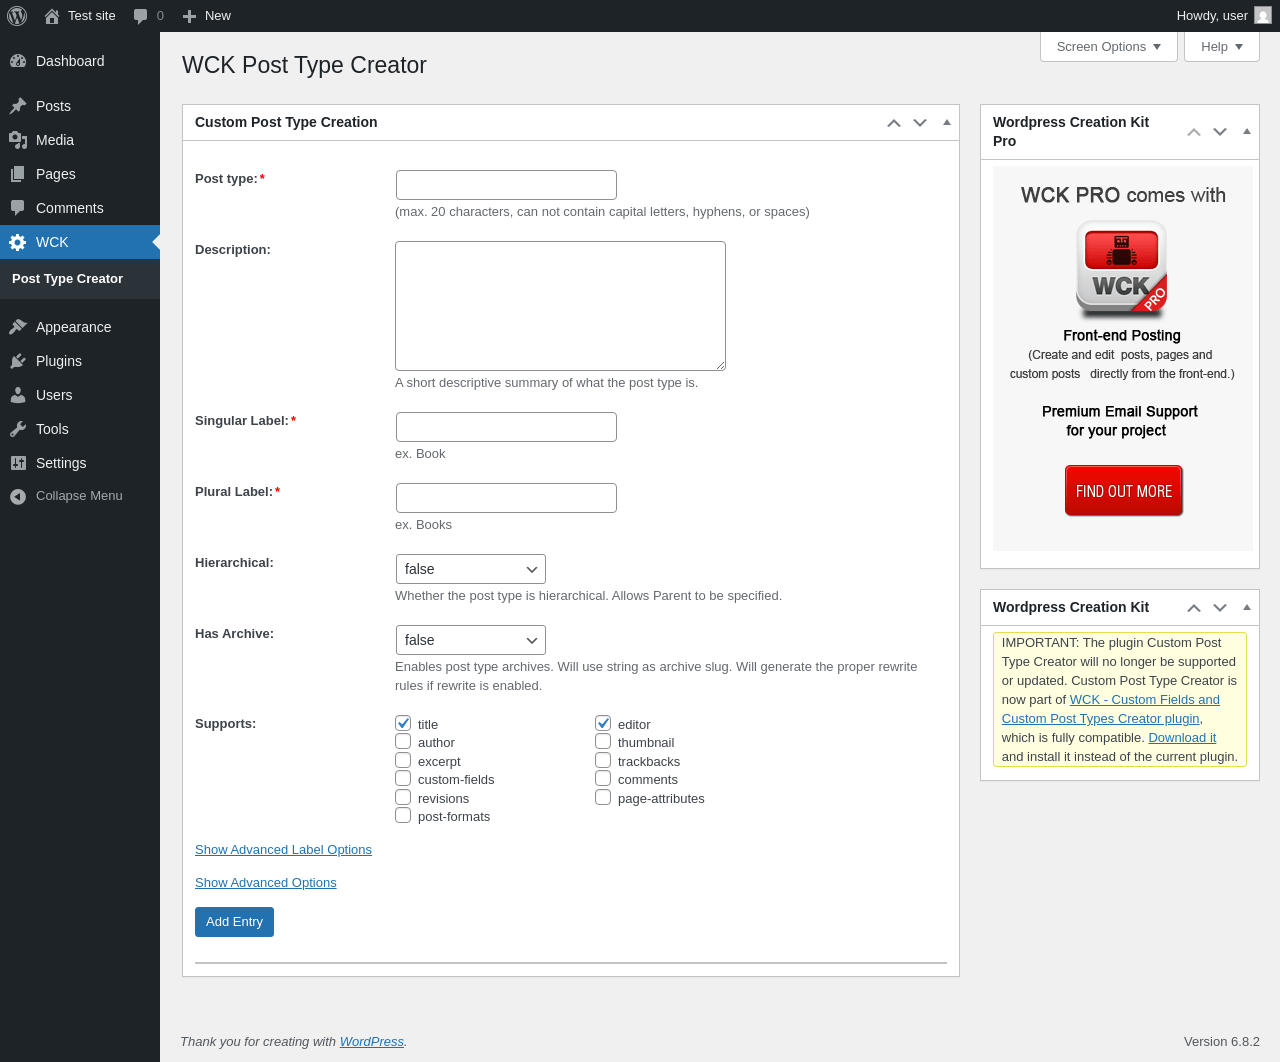Click the WCK PRO logo image

click(x=1121, y=268)
